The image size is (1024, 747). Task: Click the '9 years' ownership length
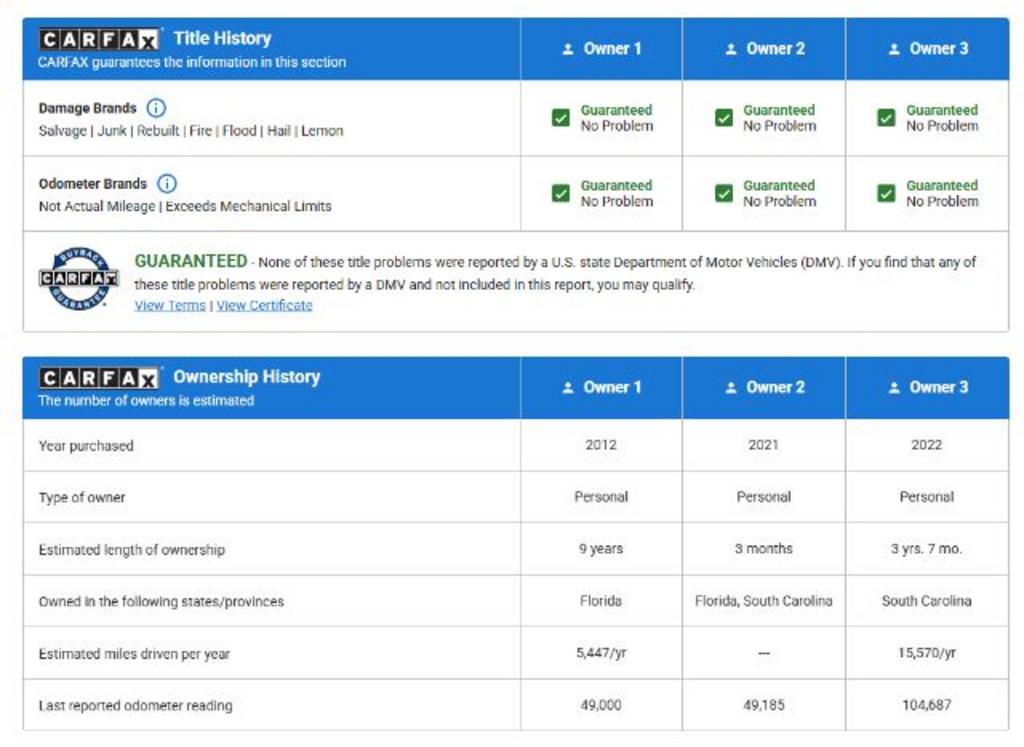coord(601,548)
